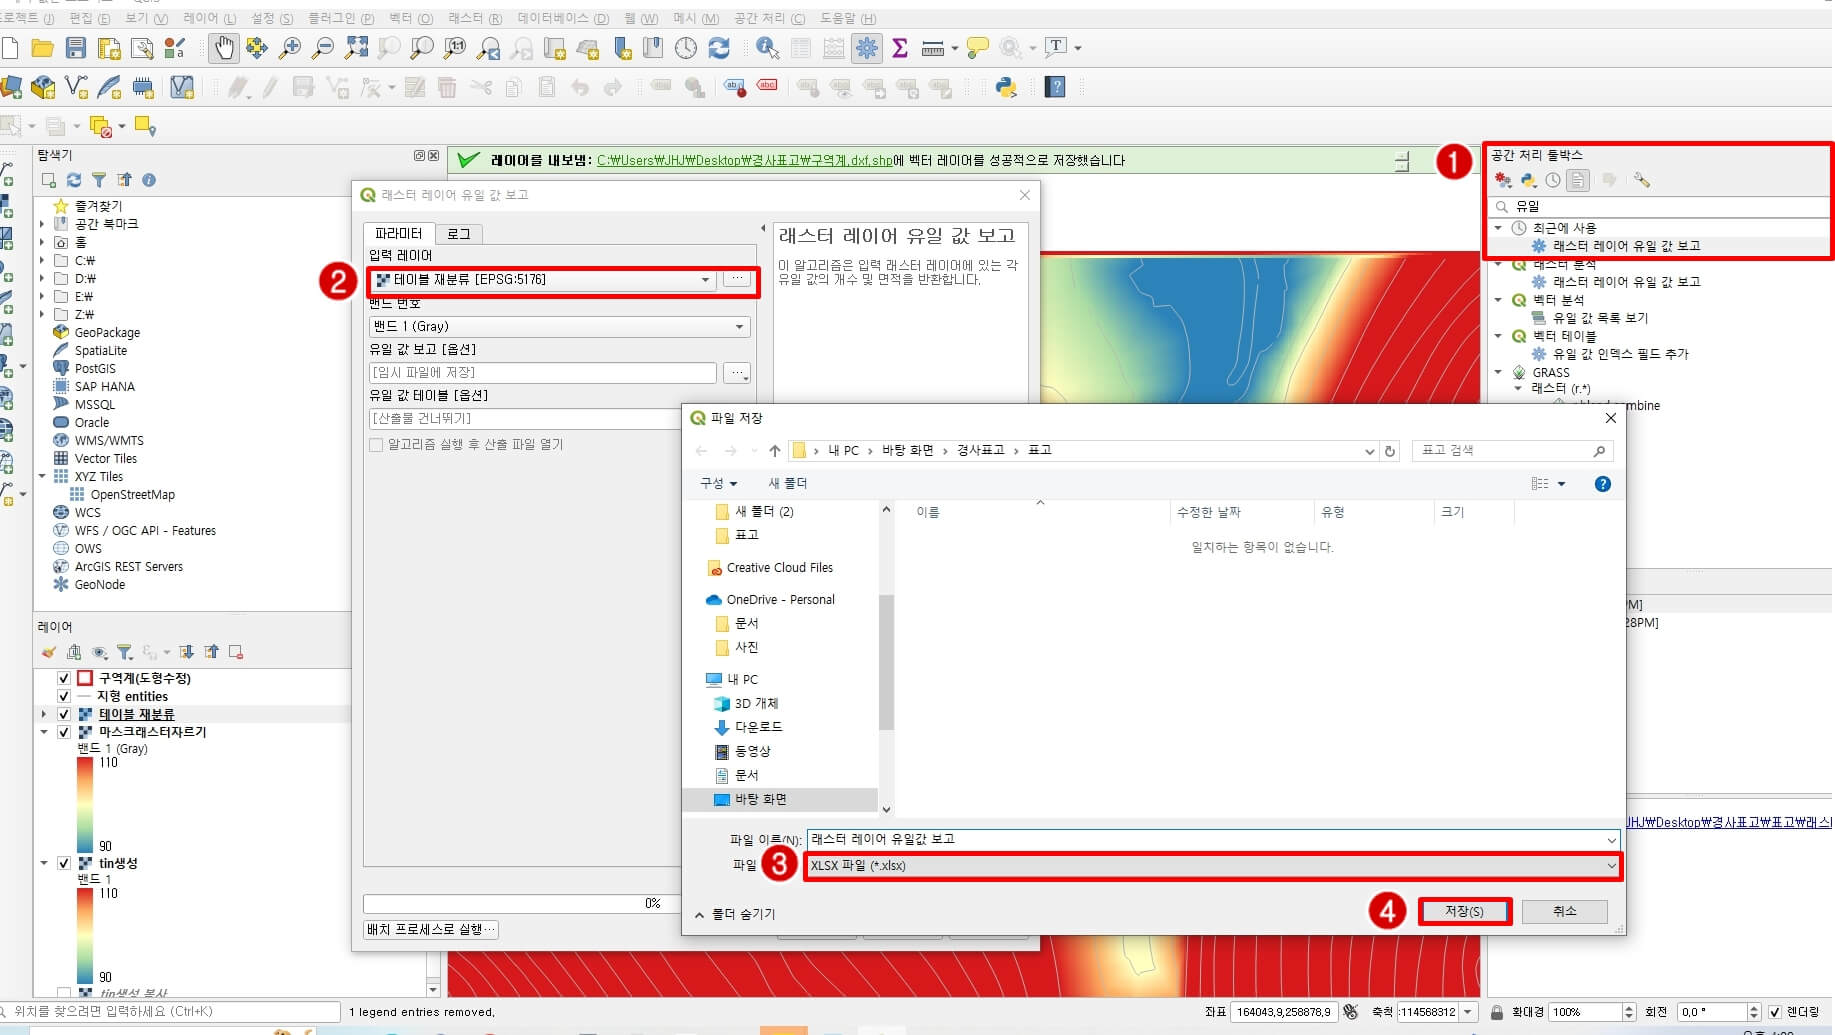The image size is (1835, 1035).
Task: Go up one folder in save dialog
Action: 774,451
